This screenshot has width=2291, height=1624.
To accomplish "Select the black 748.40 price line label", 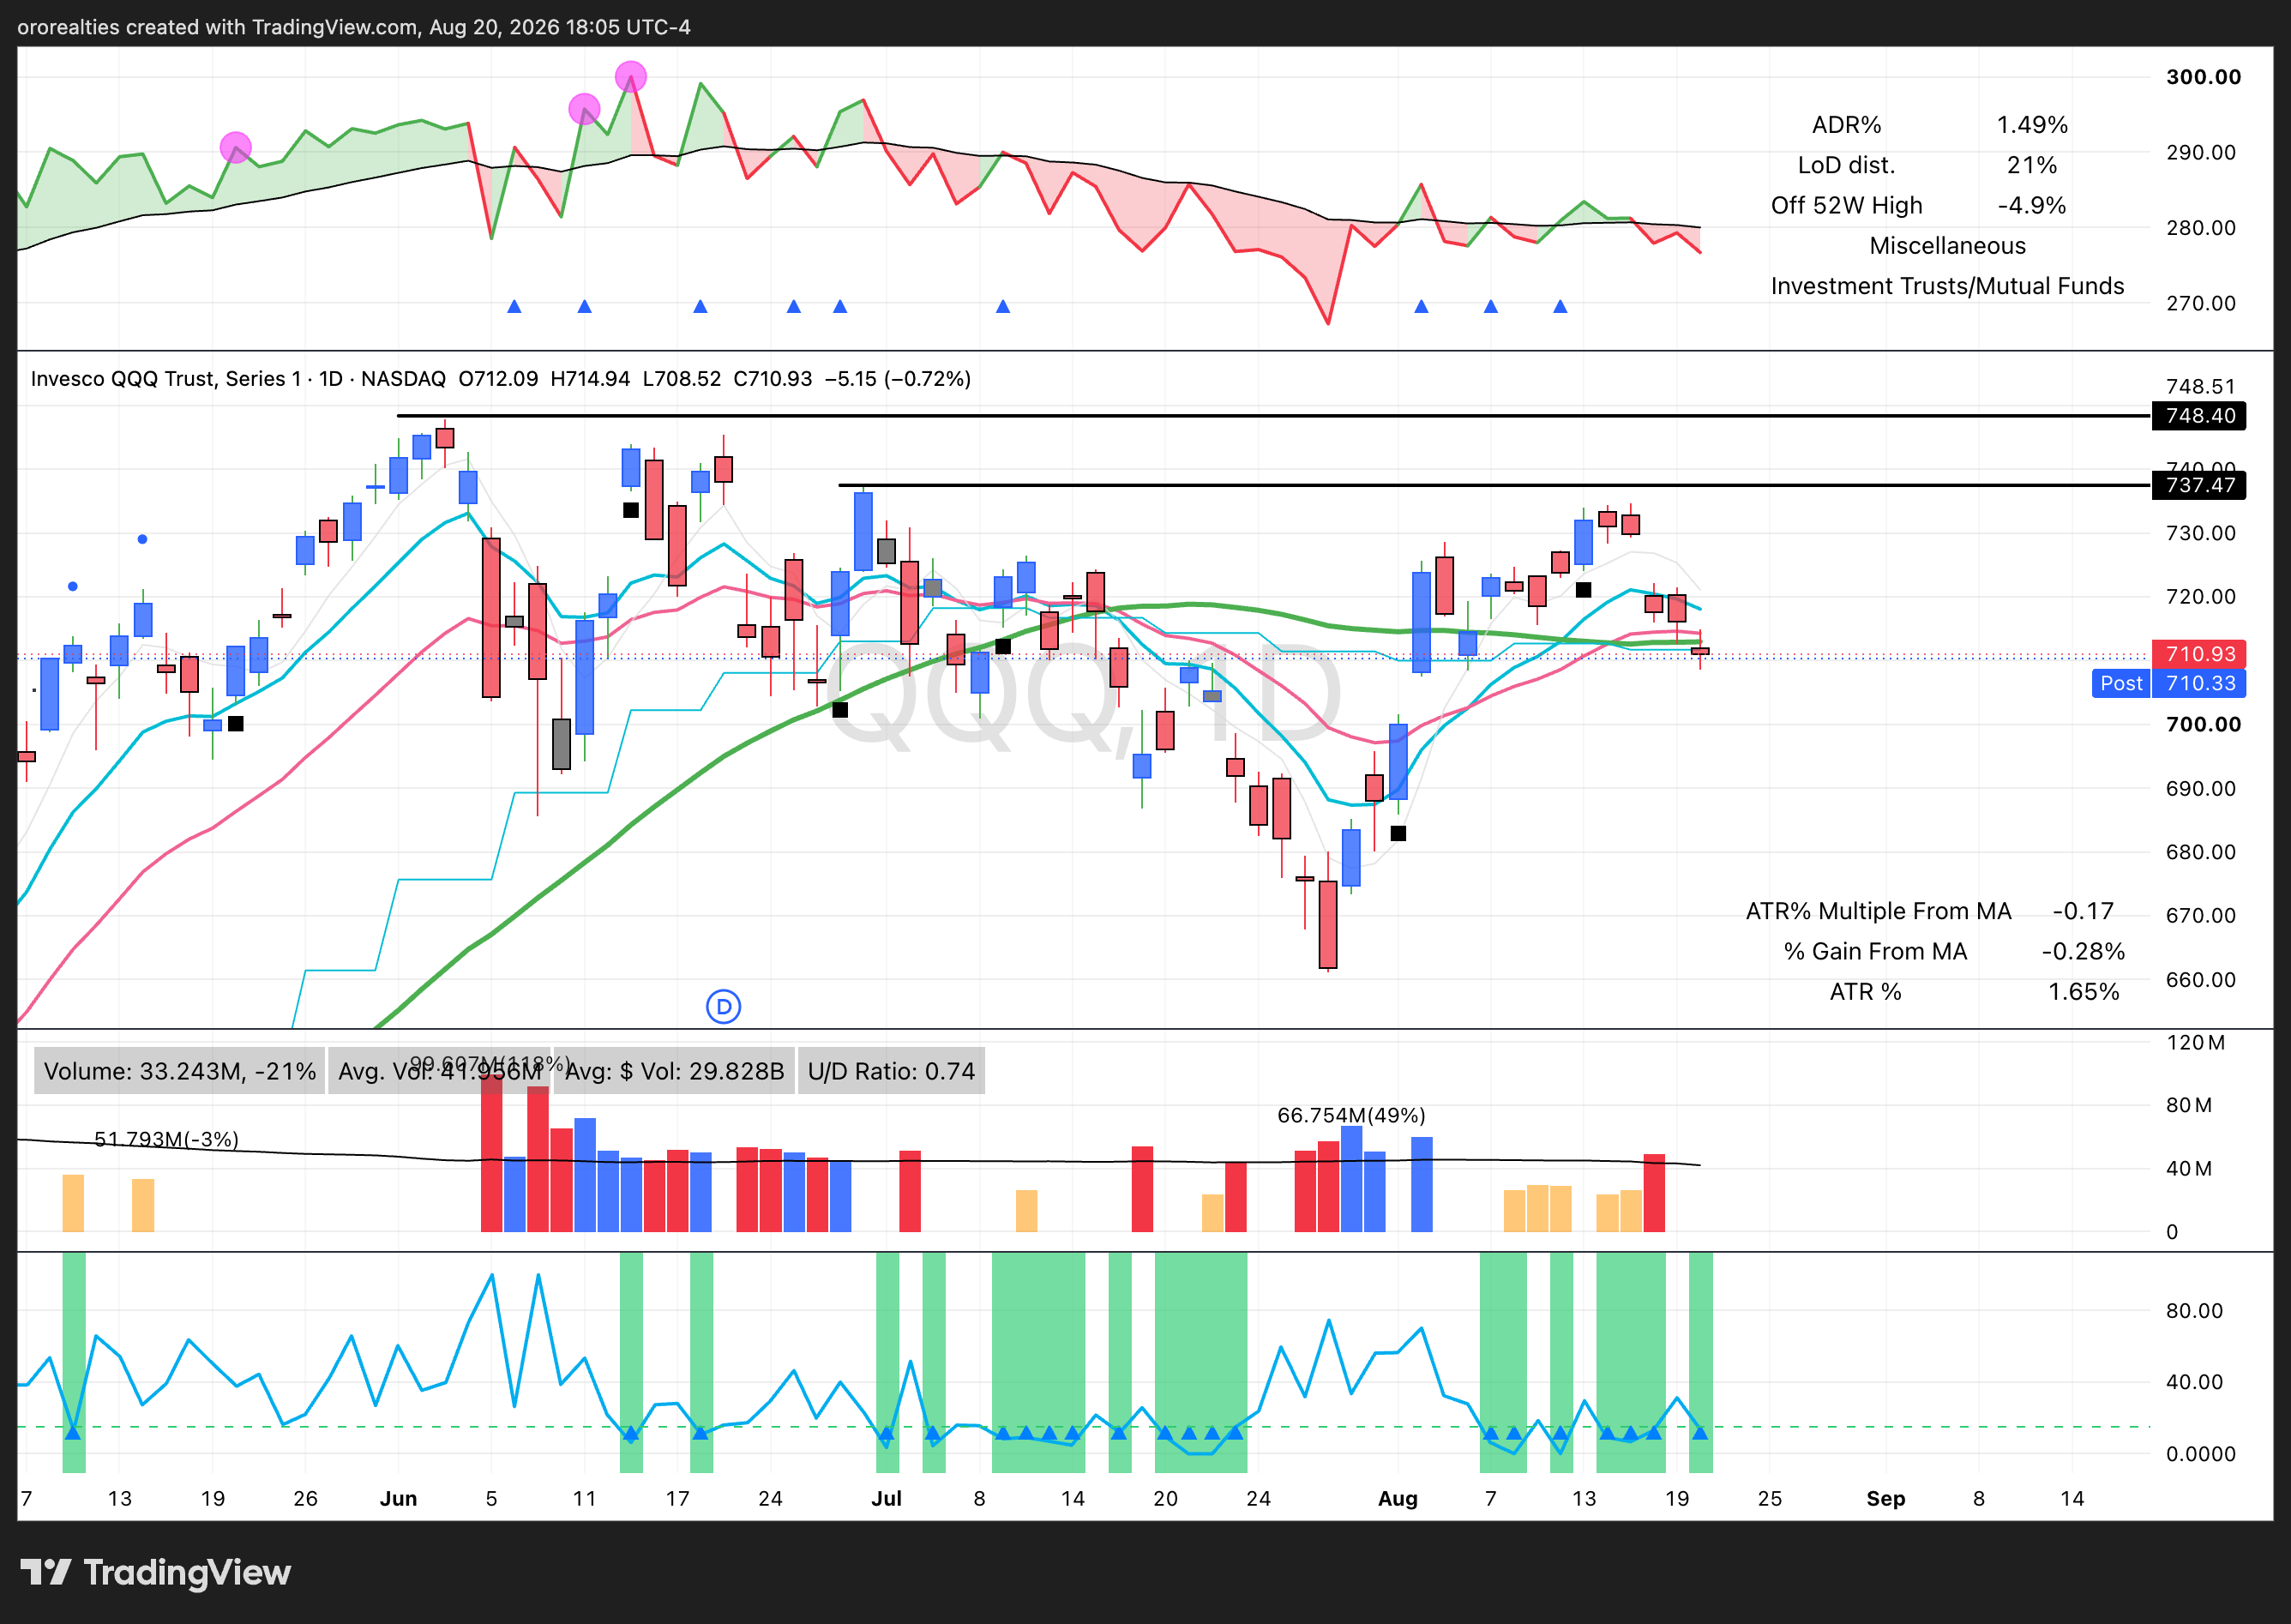I will coord(2198,416).
